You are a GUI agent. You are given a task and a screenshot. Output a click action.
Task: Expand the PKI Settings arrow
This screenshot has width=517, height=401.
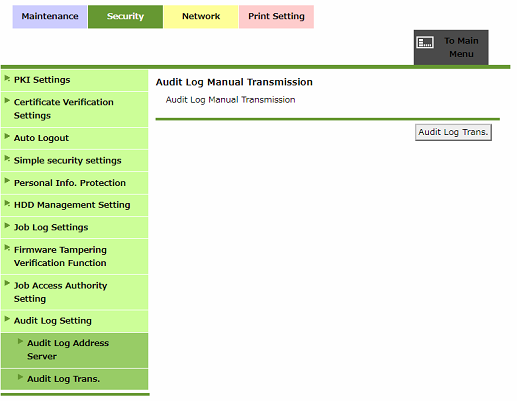(7, 78)
